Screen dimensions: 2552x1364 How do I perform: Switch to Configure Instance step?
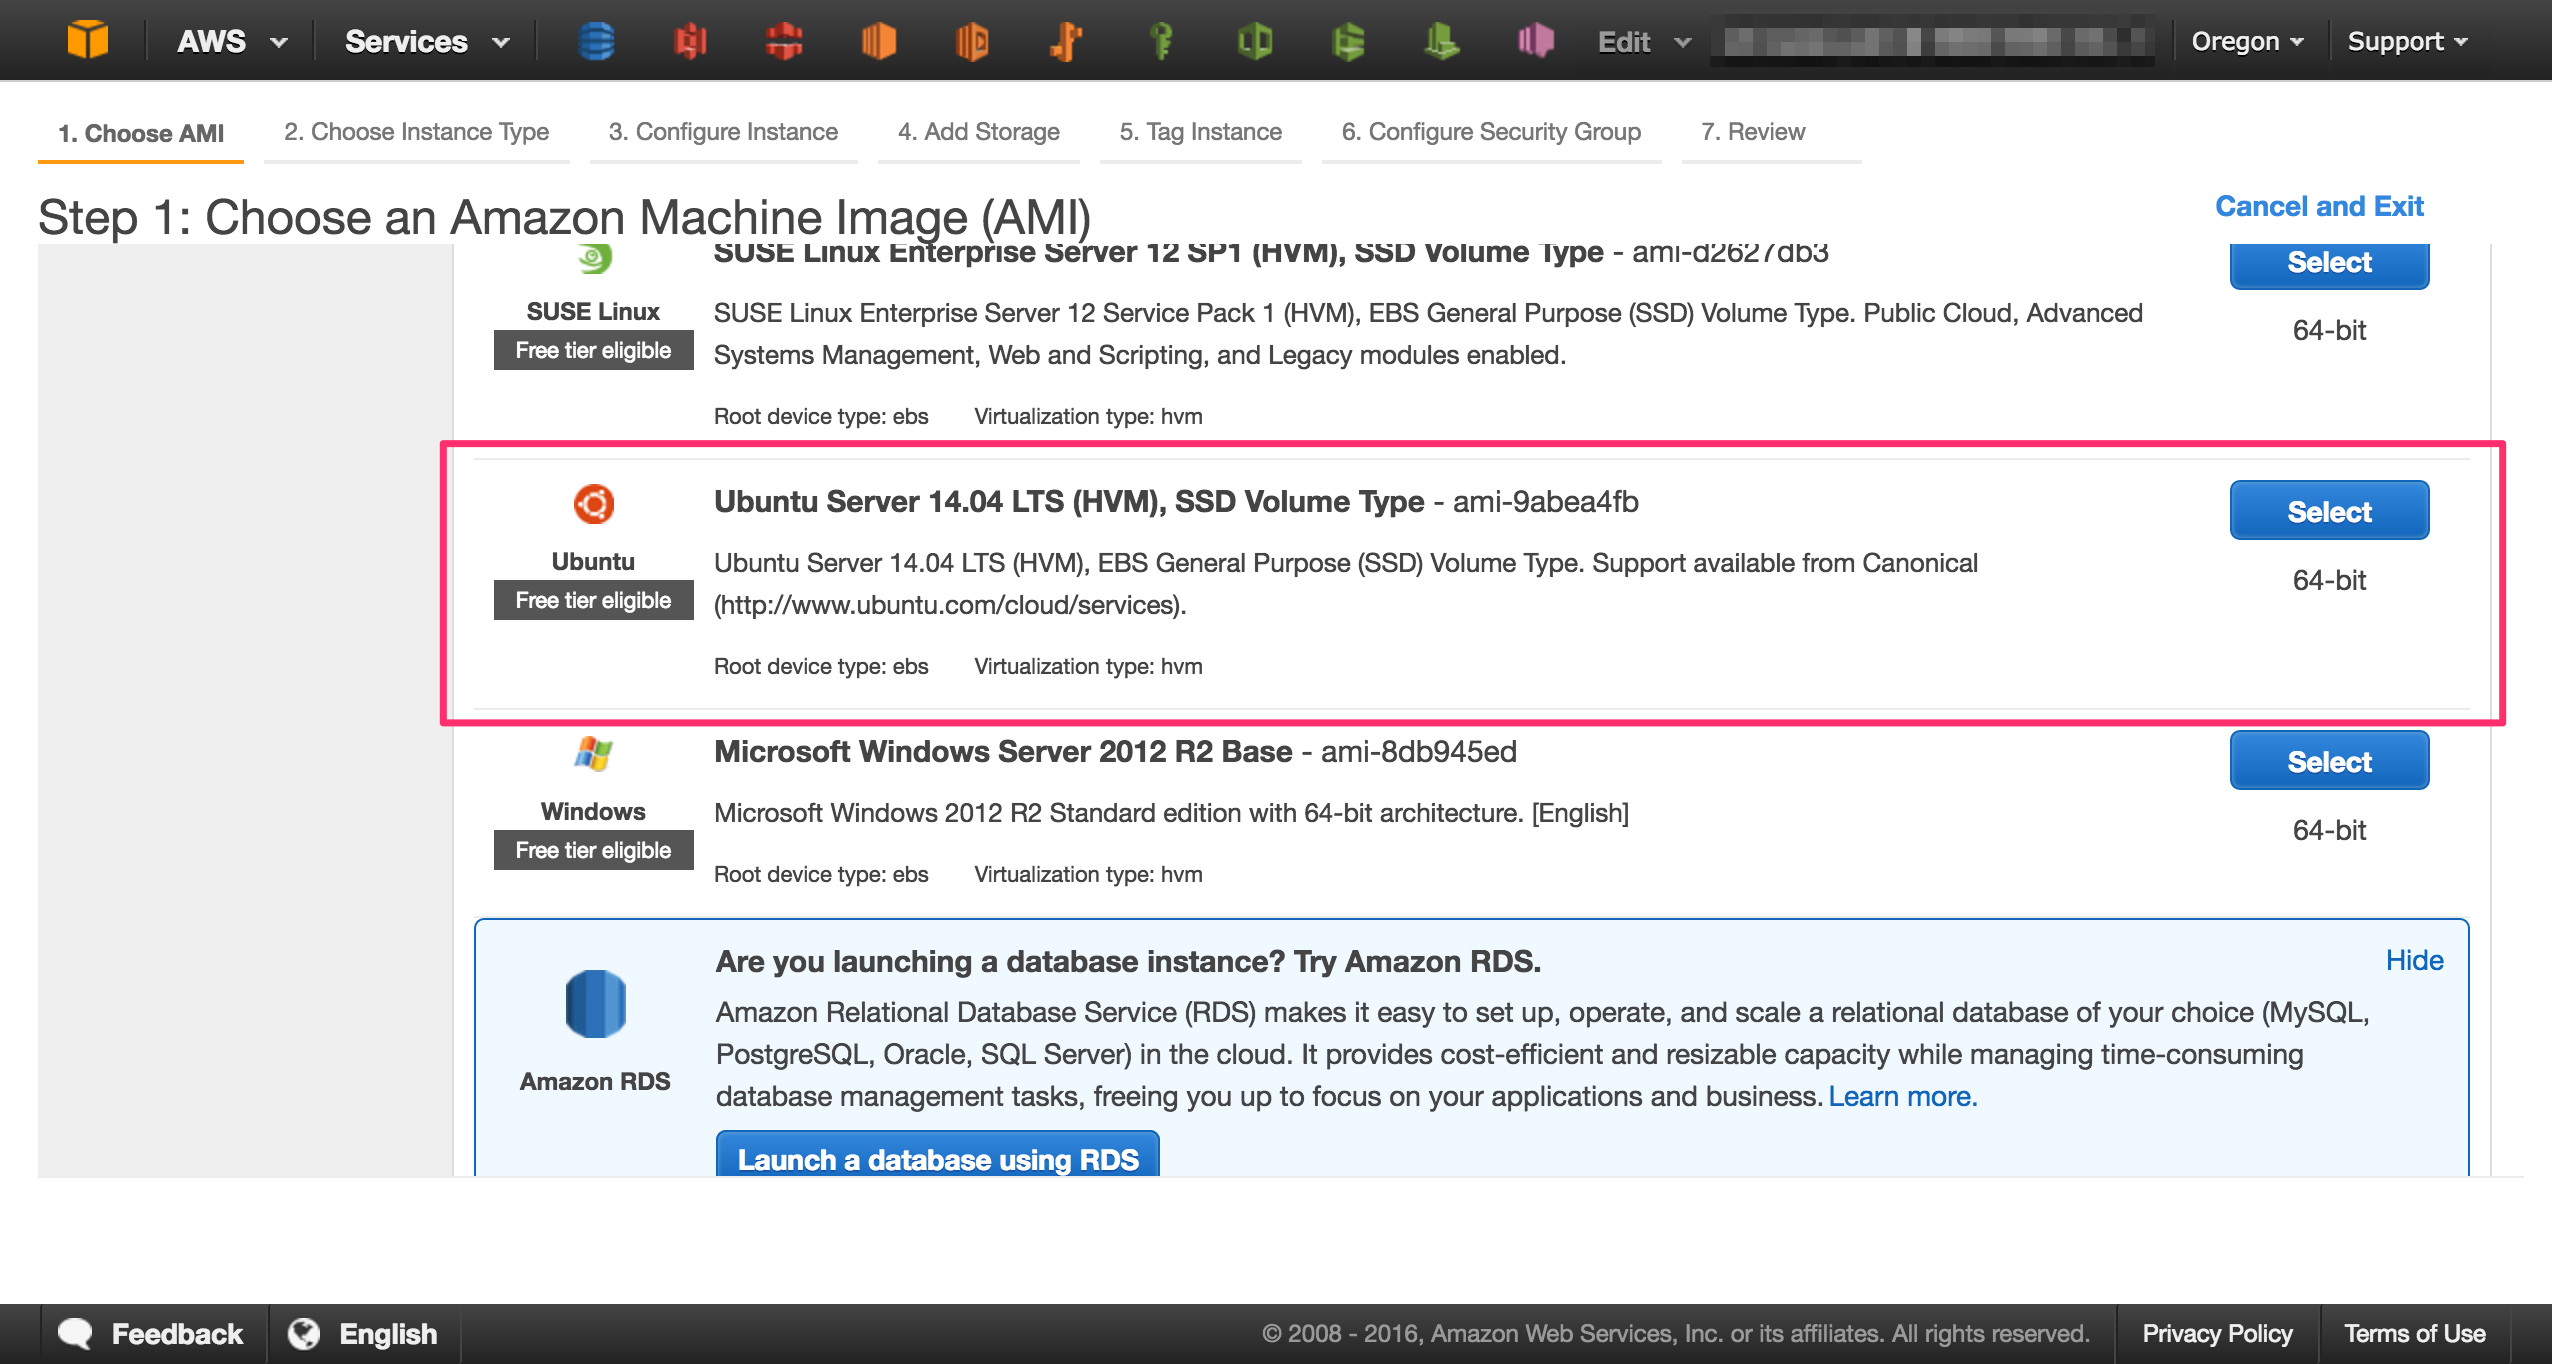point(723,132)
